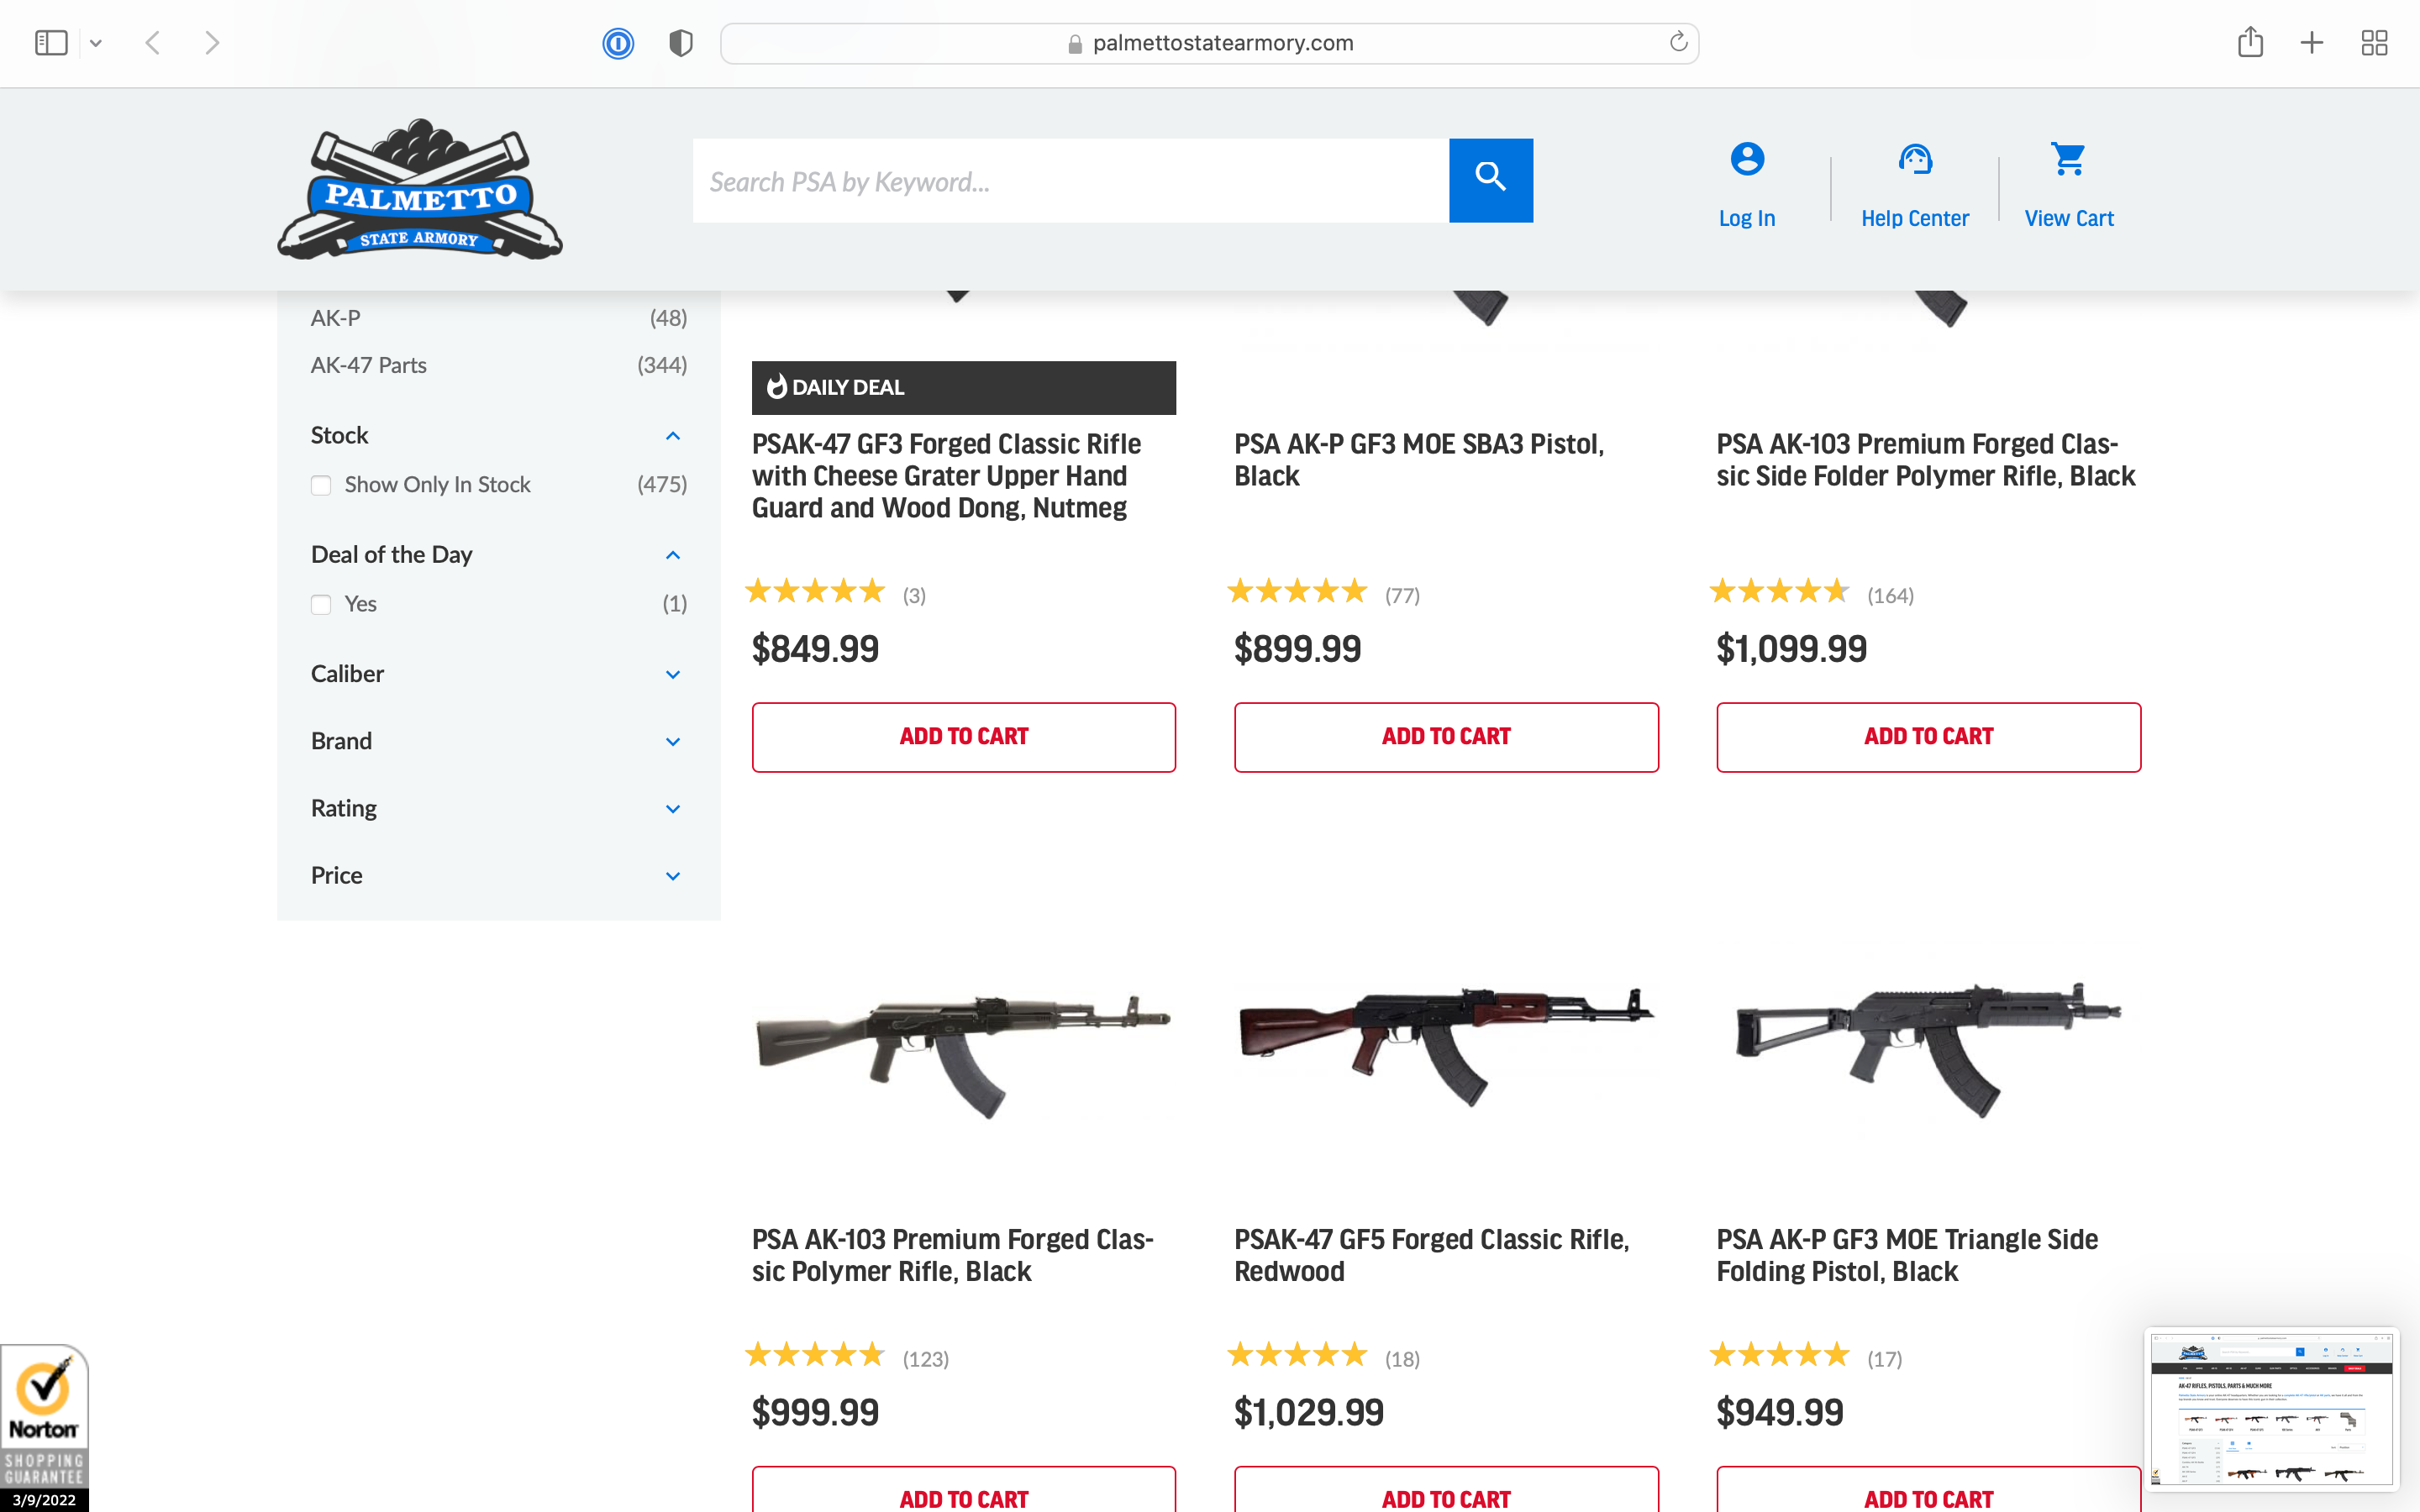
Task: Check Show Only In Stock
Action: click(x=321, y=485)
